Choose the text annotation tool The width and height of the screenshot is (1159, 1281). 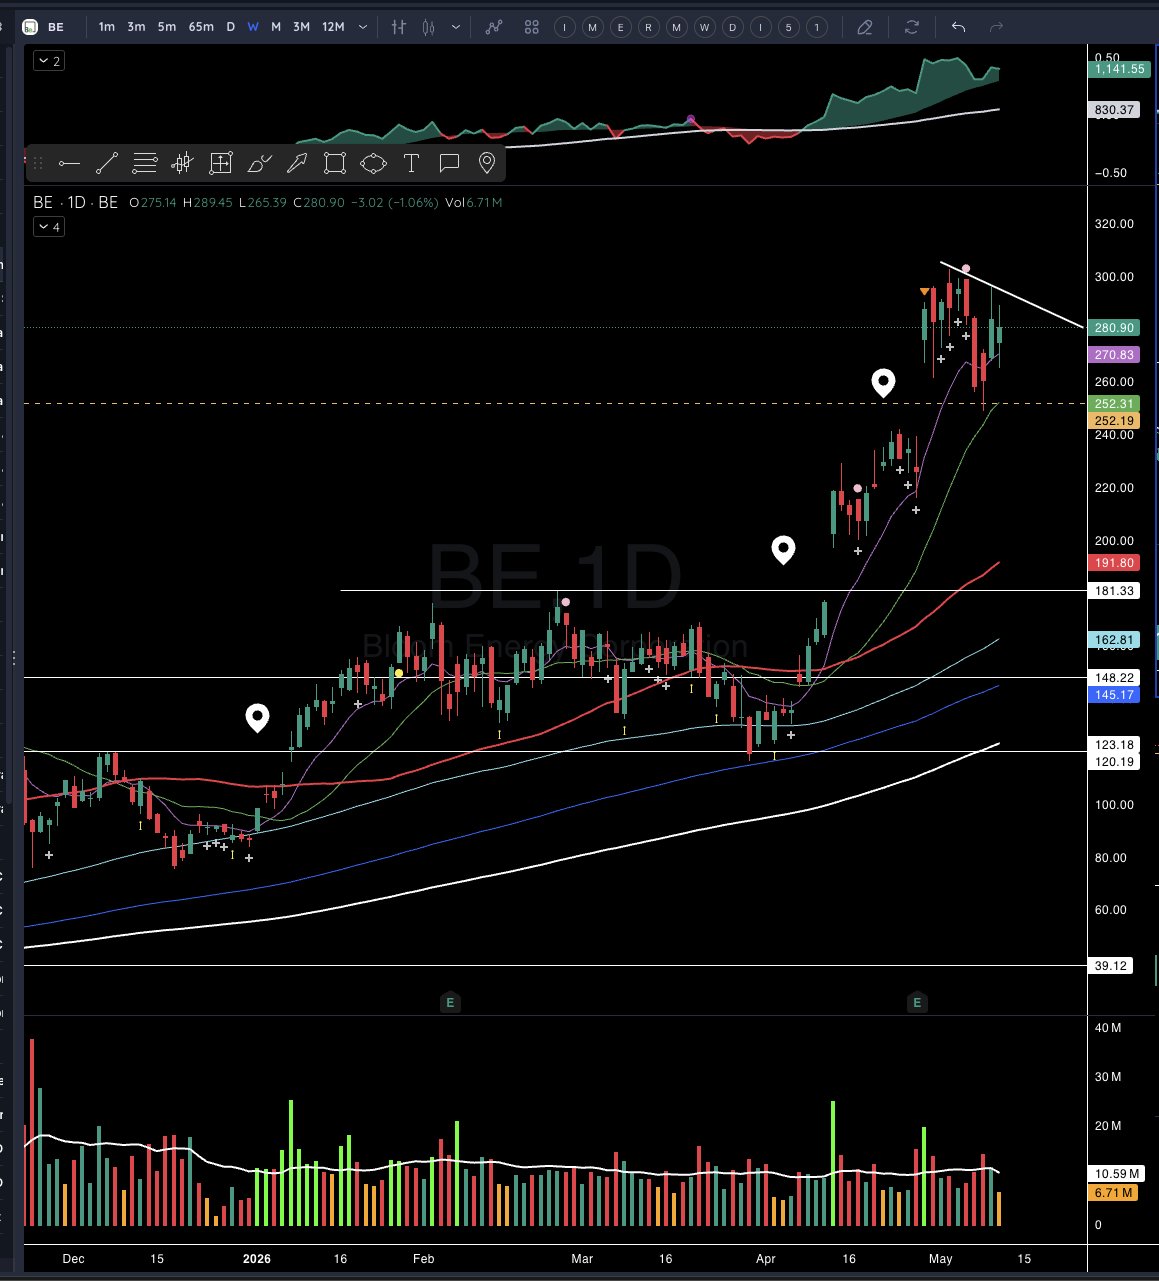click(x=411, y=163)
